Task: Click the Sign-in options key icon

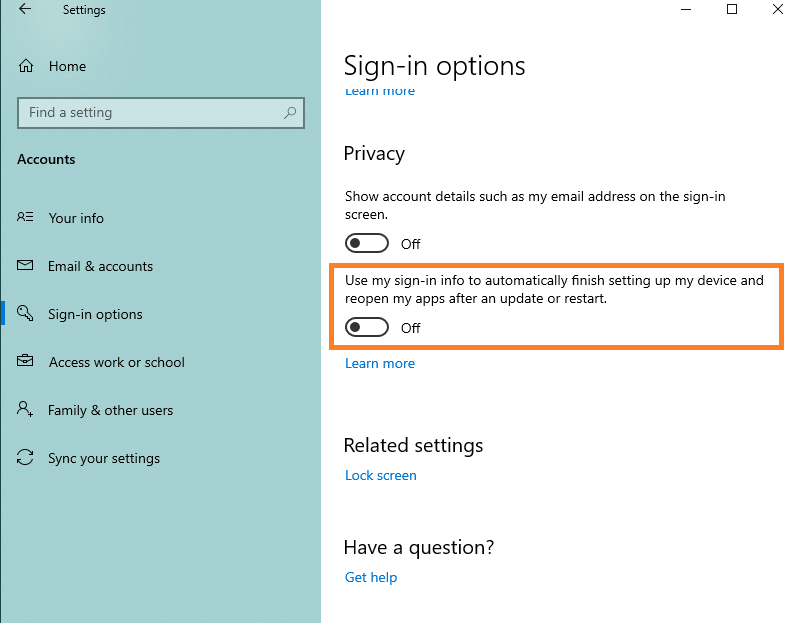Action: click(26, 314)
